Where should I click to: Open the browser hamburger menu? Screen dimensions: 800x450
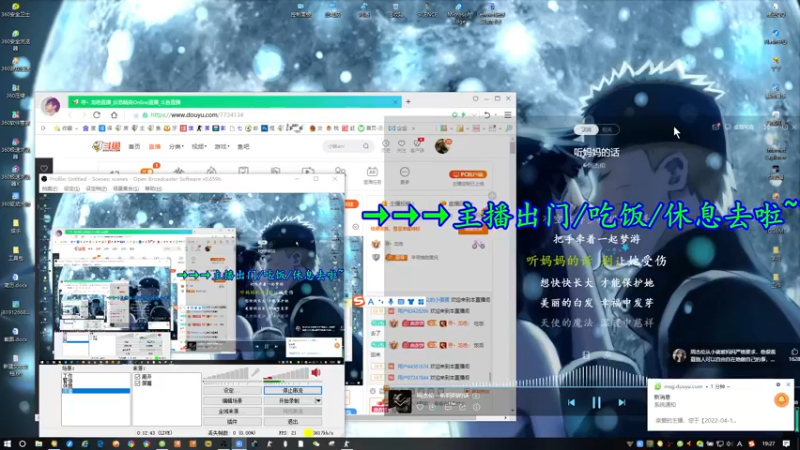508,115
